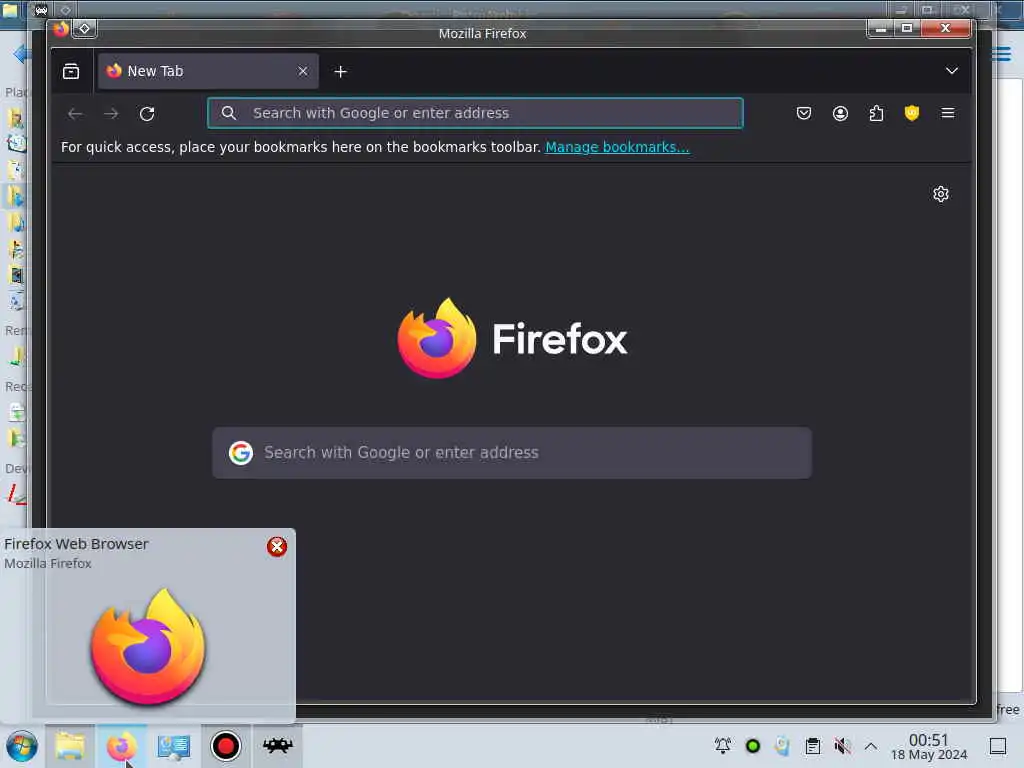Click the magnifier icon in the address bar
The width and height of the screenshot is (1024, 768).
click(229, 113)
